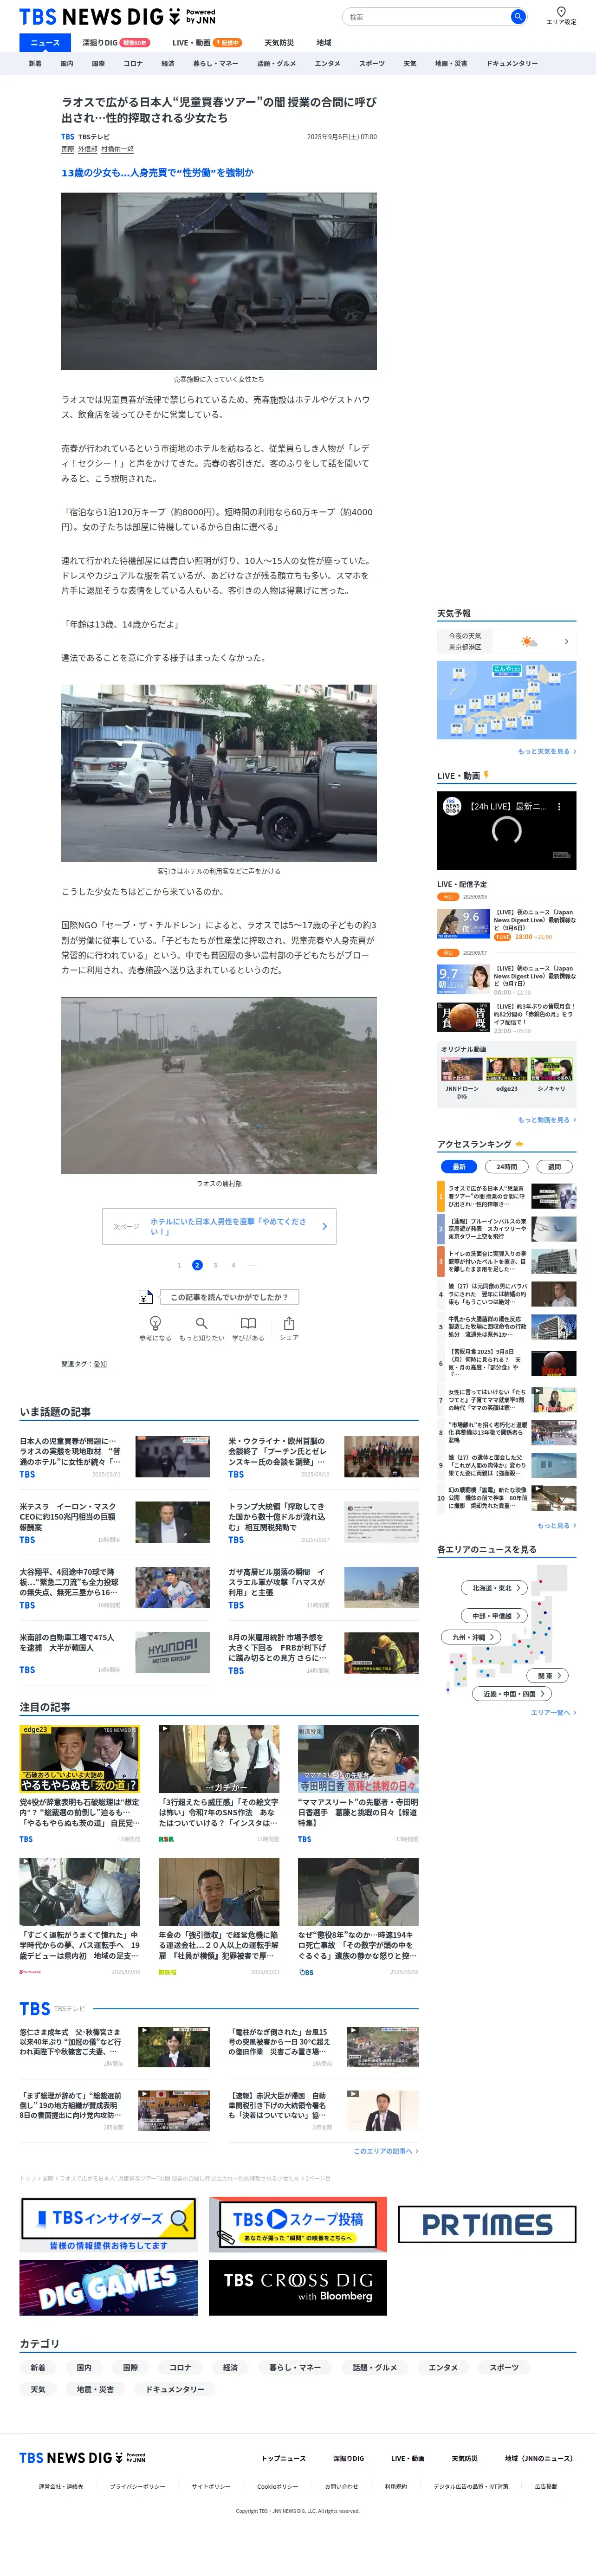Open the JNNドローンDIG original video thumbnail

[461, 1069]
